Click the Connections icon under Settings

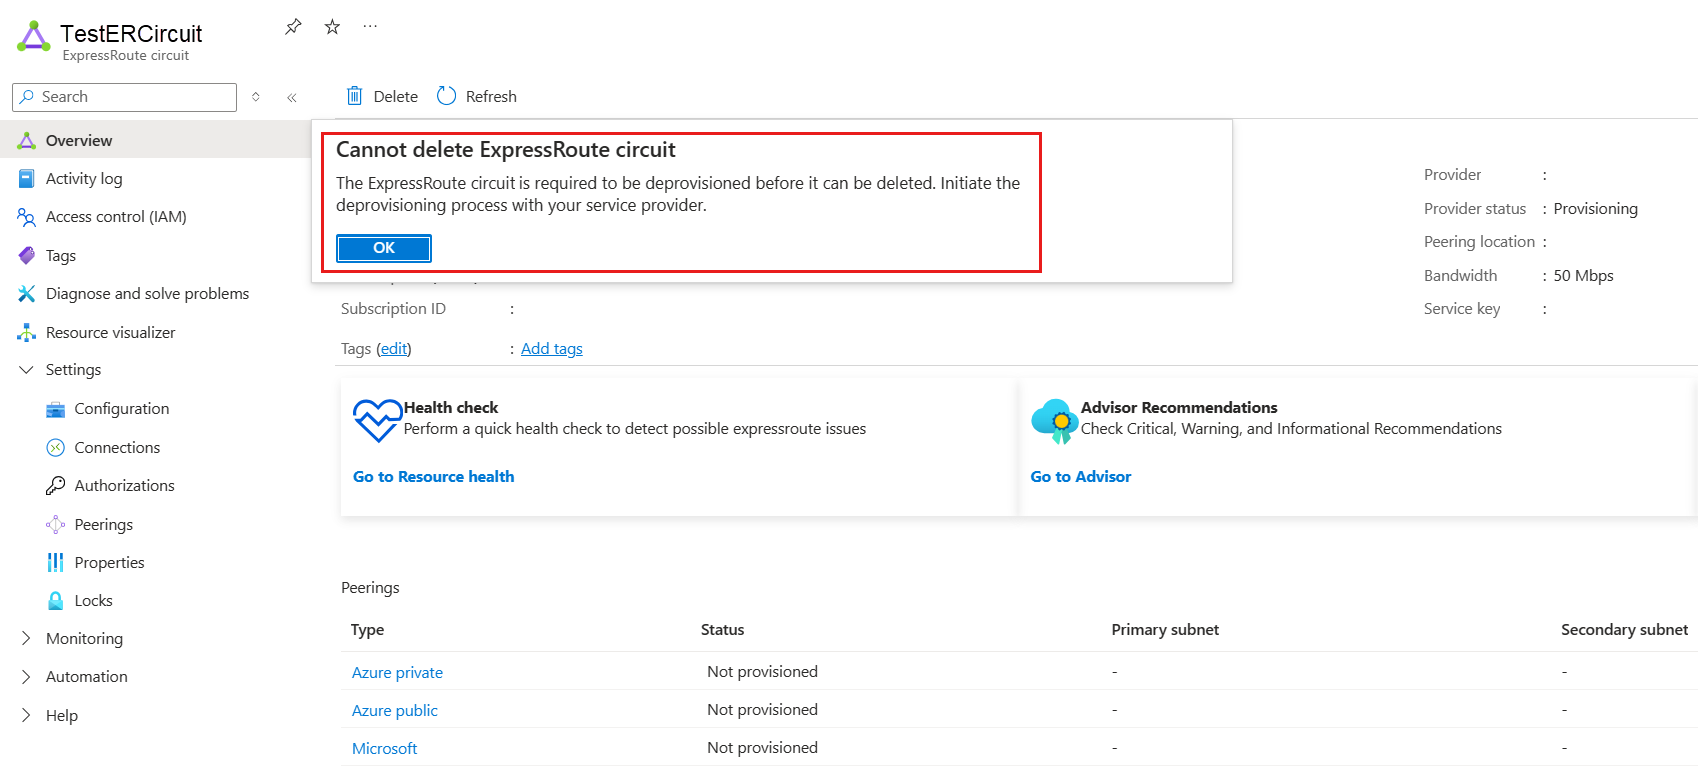[56, 447]
